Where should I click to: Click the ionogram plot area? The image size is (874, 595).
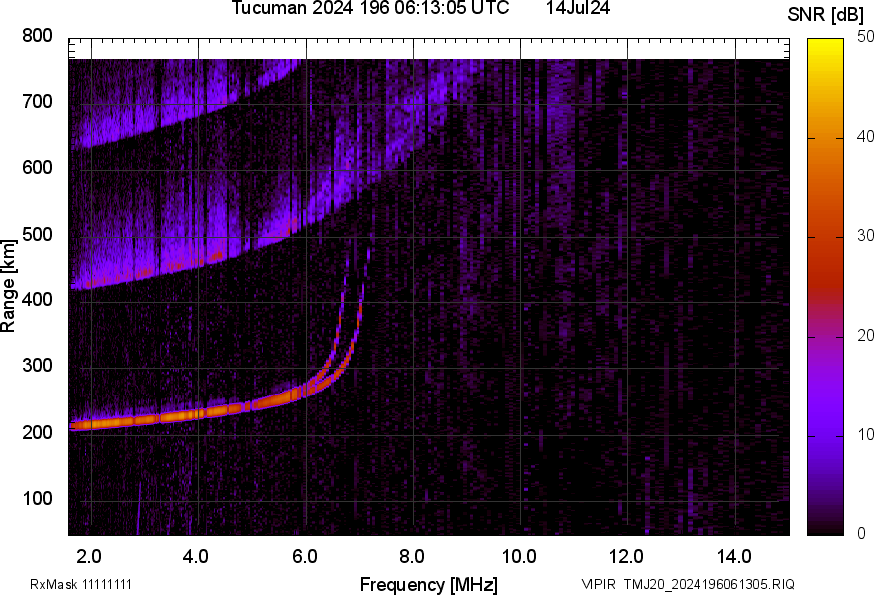tap(429, 287)
